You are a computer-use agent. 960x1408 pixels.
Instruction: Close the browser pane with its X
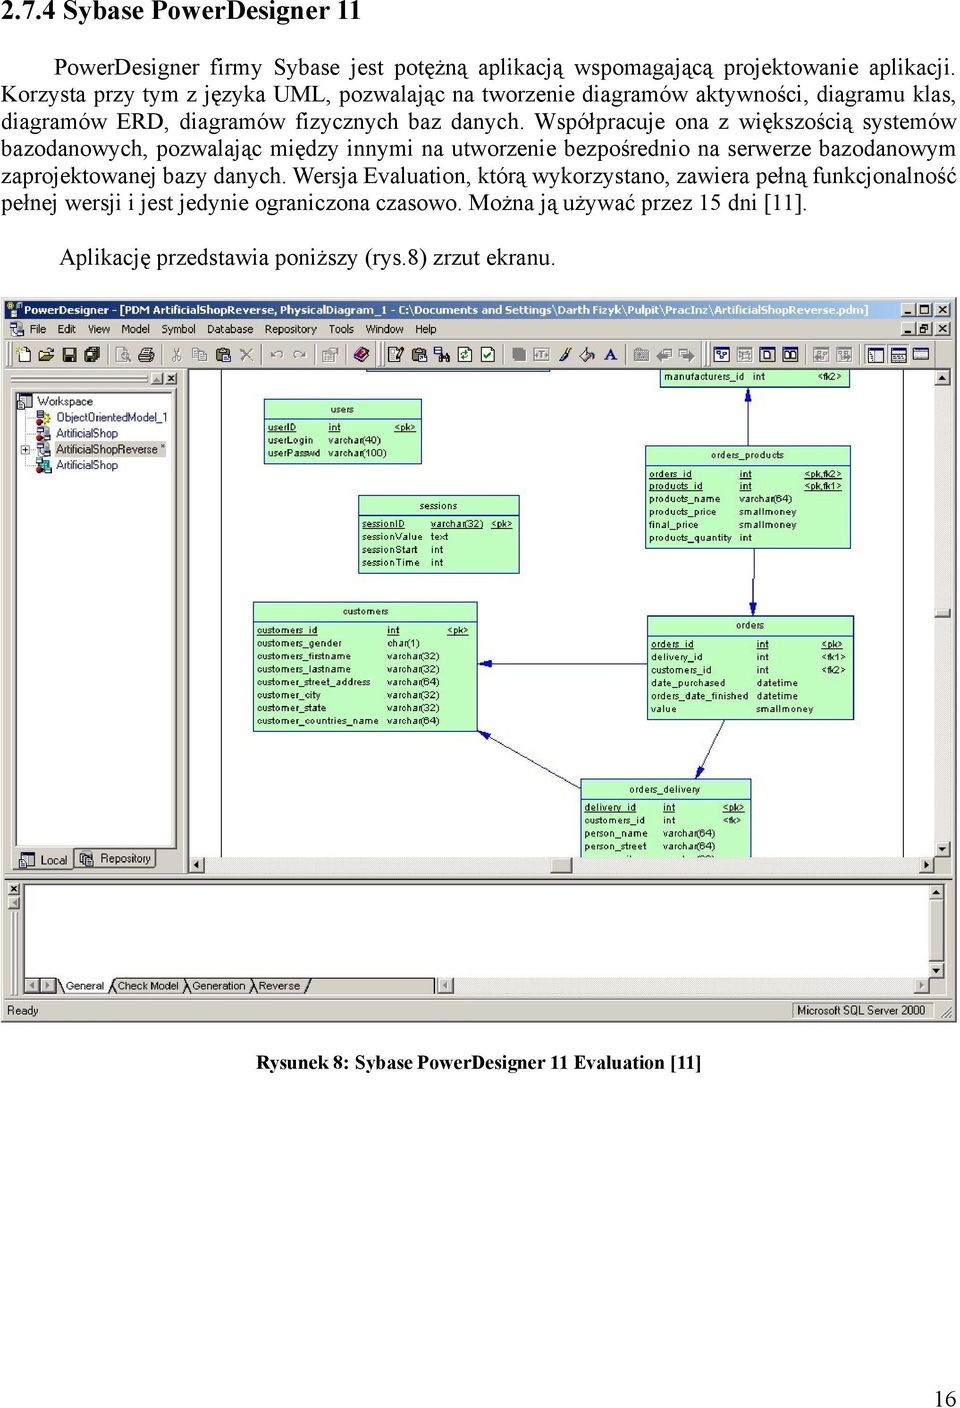tap(171, 378)
